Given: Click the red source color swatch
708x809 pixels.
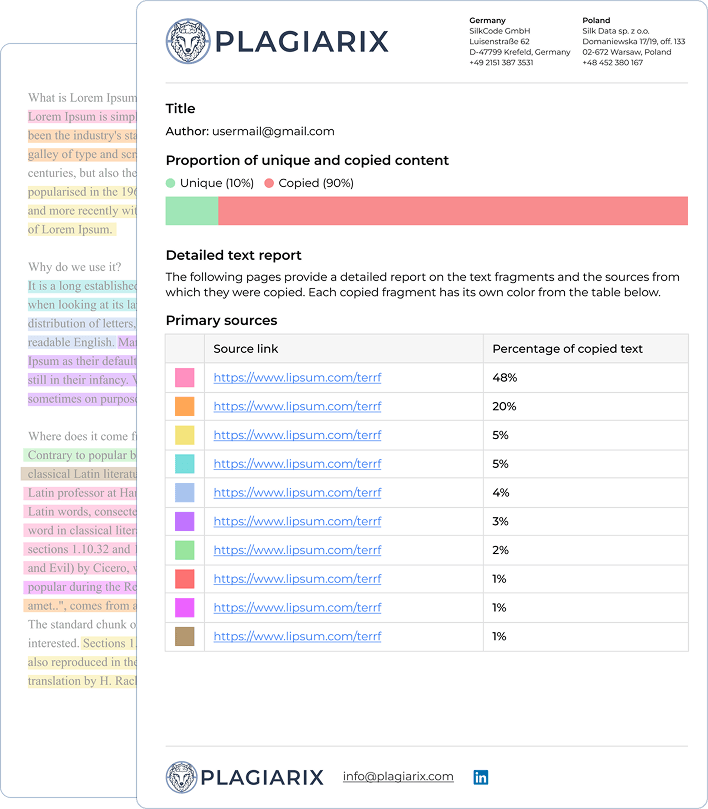Looking at the screenshot, I should coord(185,579).
